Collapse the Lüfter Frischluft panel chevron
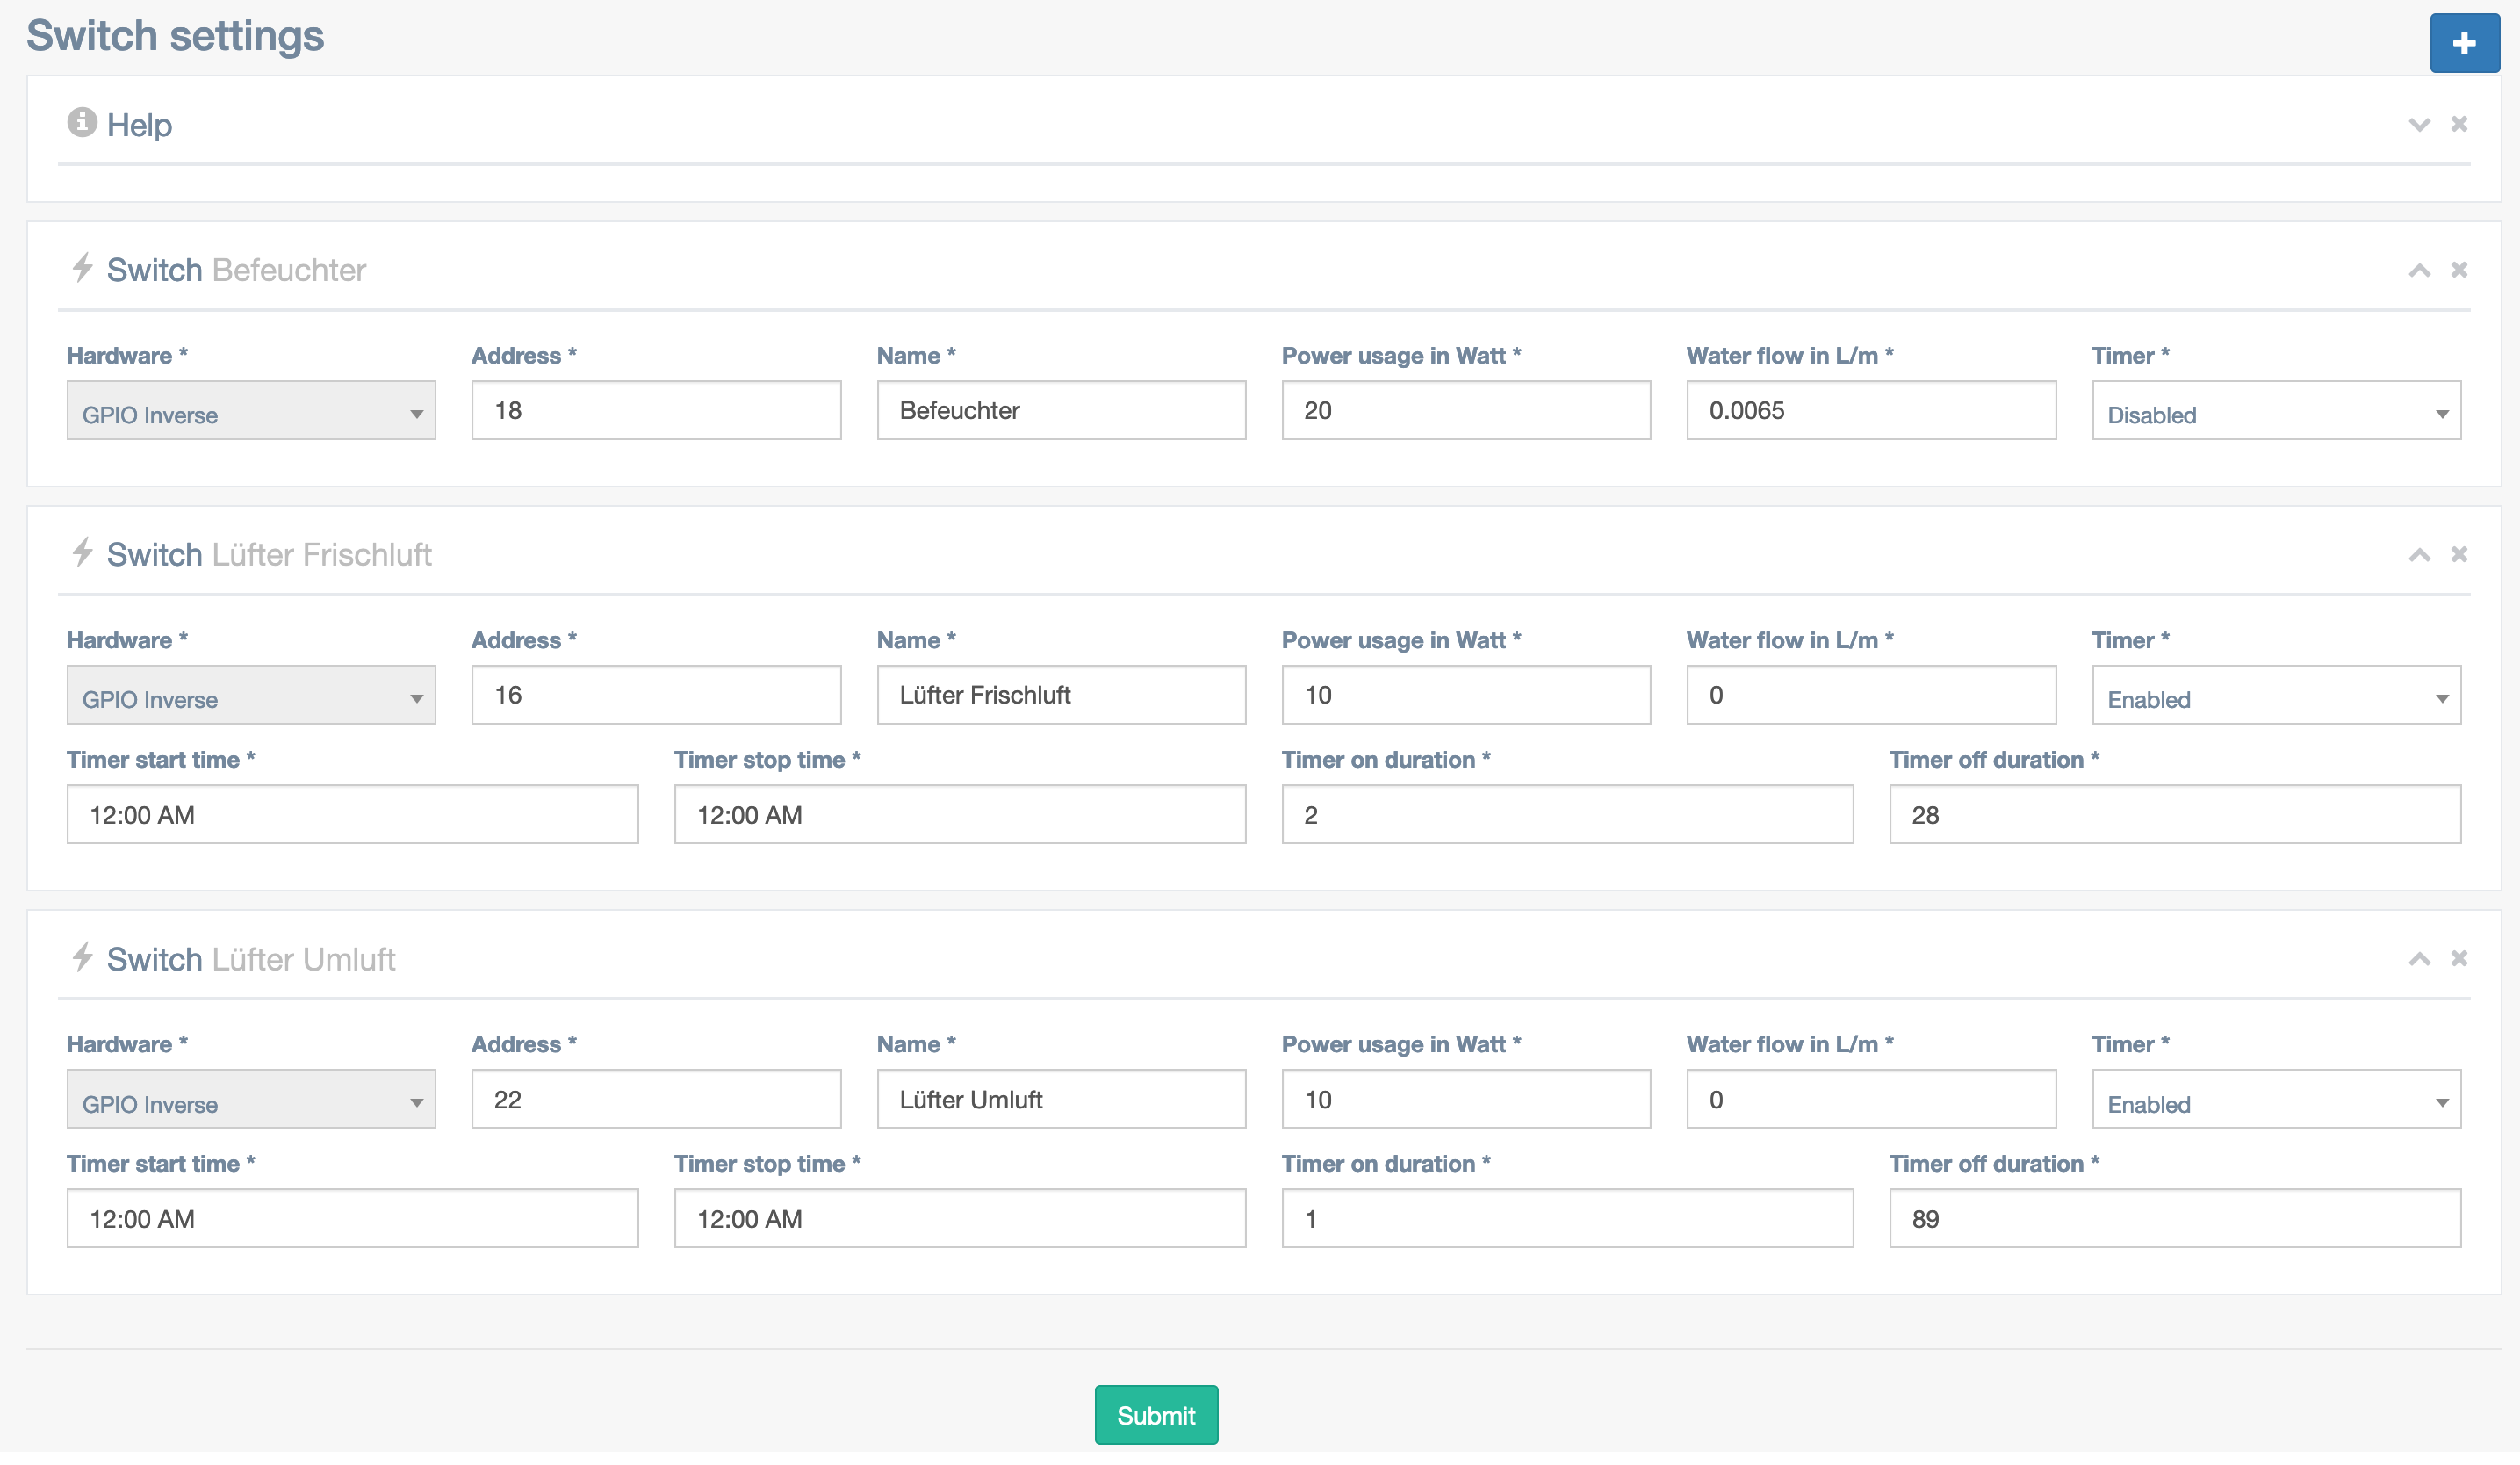Screen dimensions: 2520x1465 point(2419,555)
